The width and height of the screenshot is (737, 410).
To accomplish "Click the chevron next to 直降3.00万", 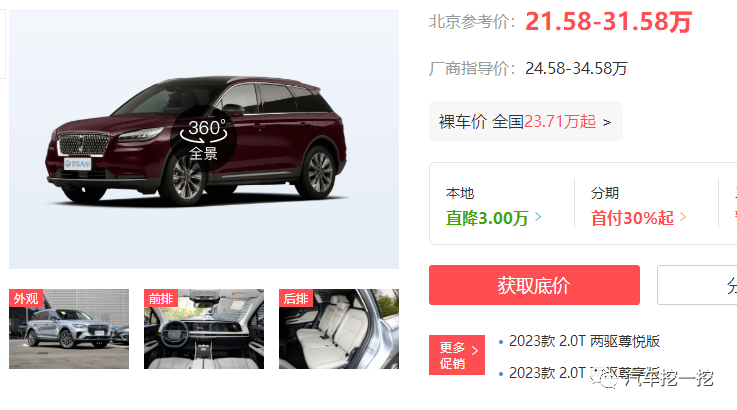I will (x=538, y=217).
